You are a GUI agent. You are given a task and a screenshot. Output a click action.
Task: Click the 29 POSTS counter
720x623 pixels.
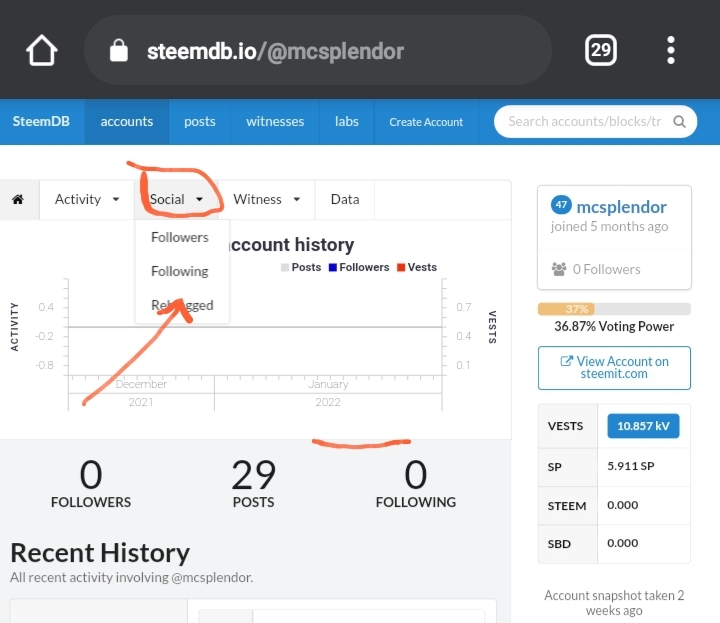click(253, 484)
